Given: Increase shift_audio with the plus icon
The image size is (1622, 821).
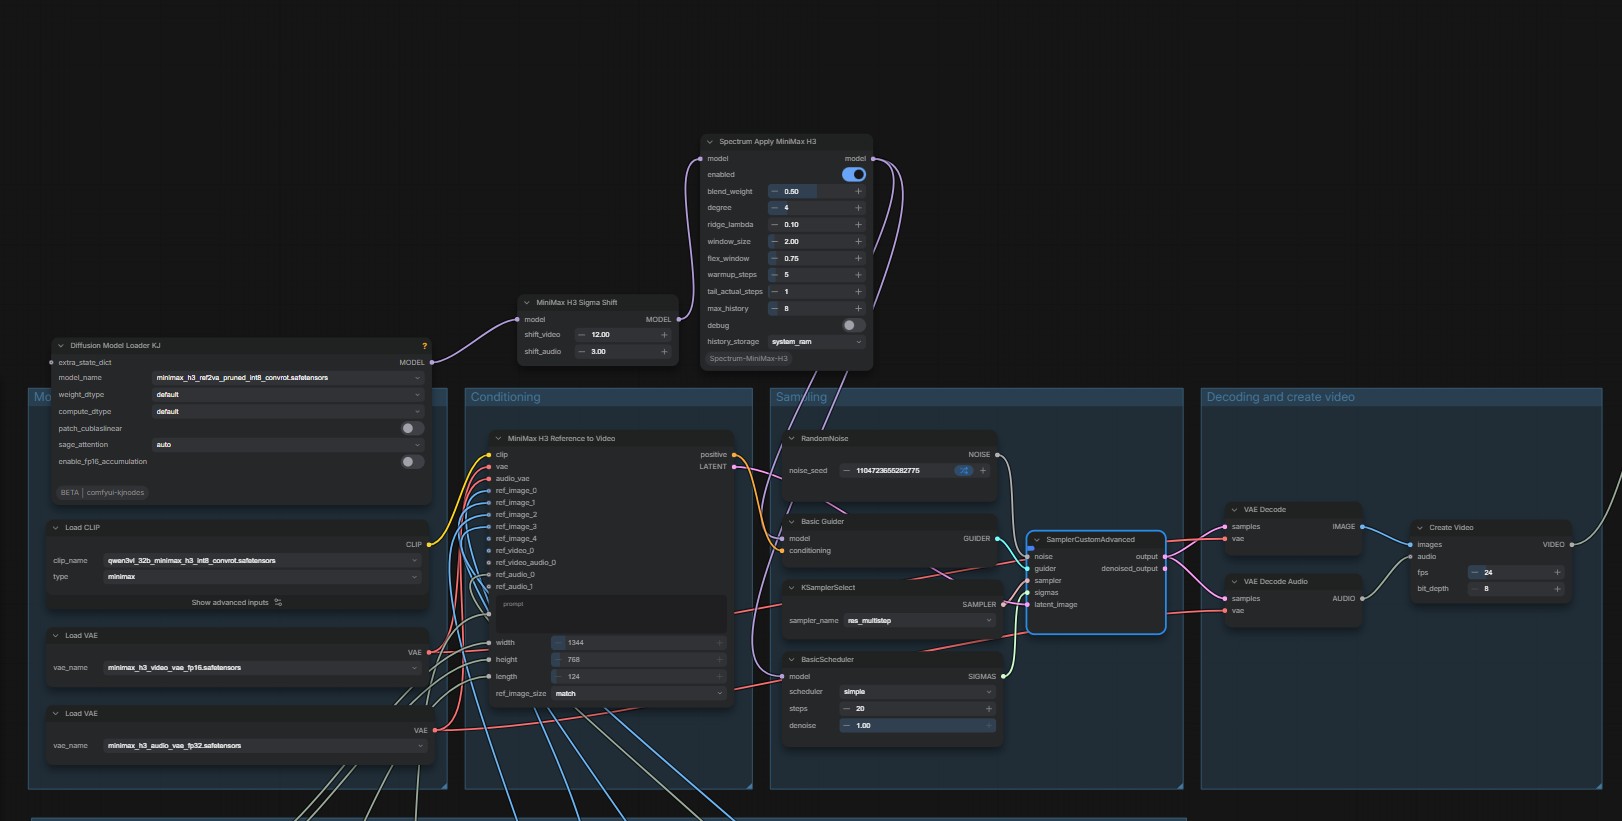Looking at the screenshot, I should 664,352.
